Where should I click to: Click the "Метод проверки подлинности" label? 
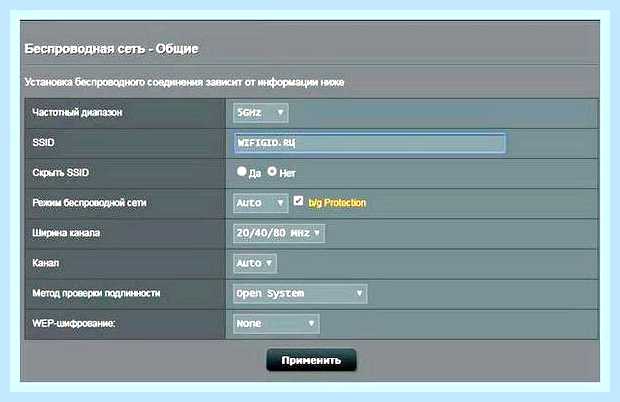click(96, 293)
